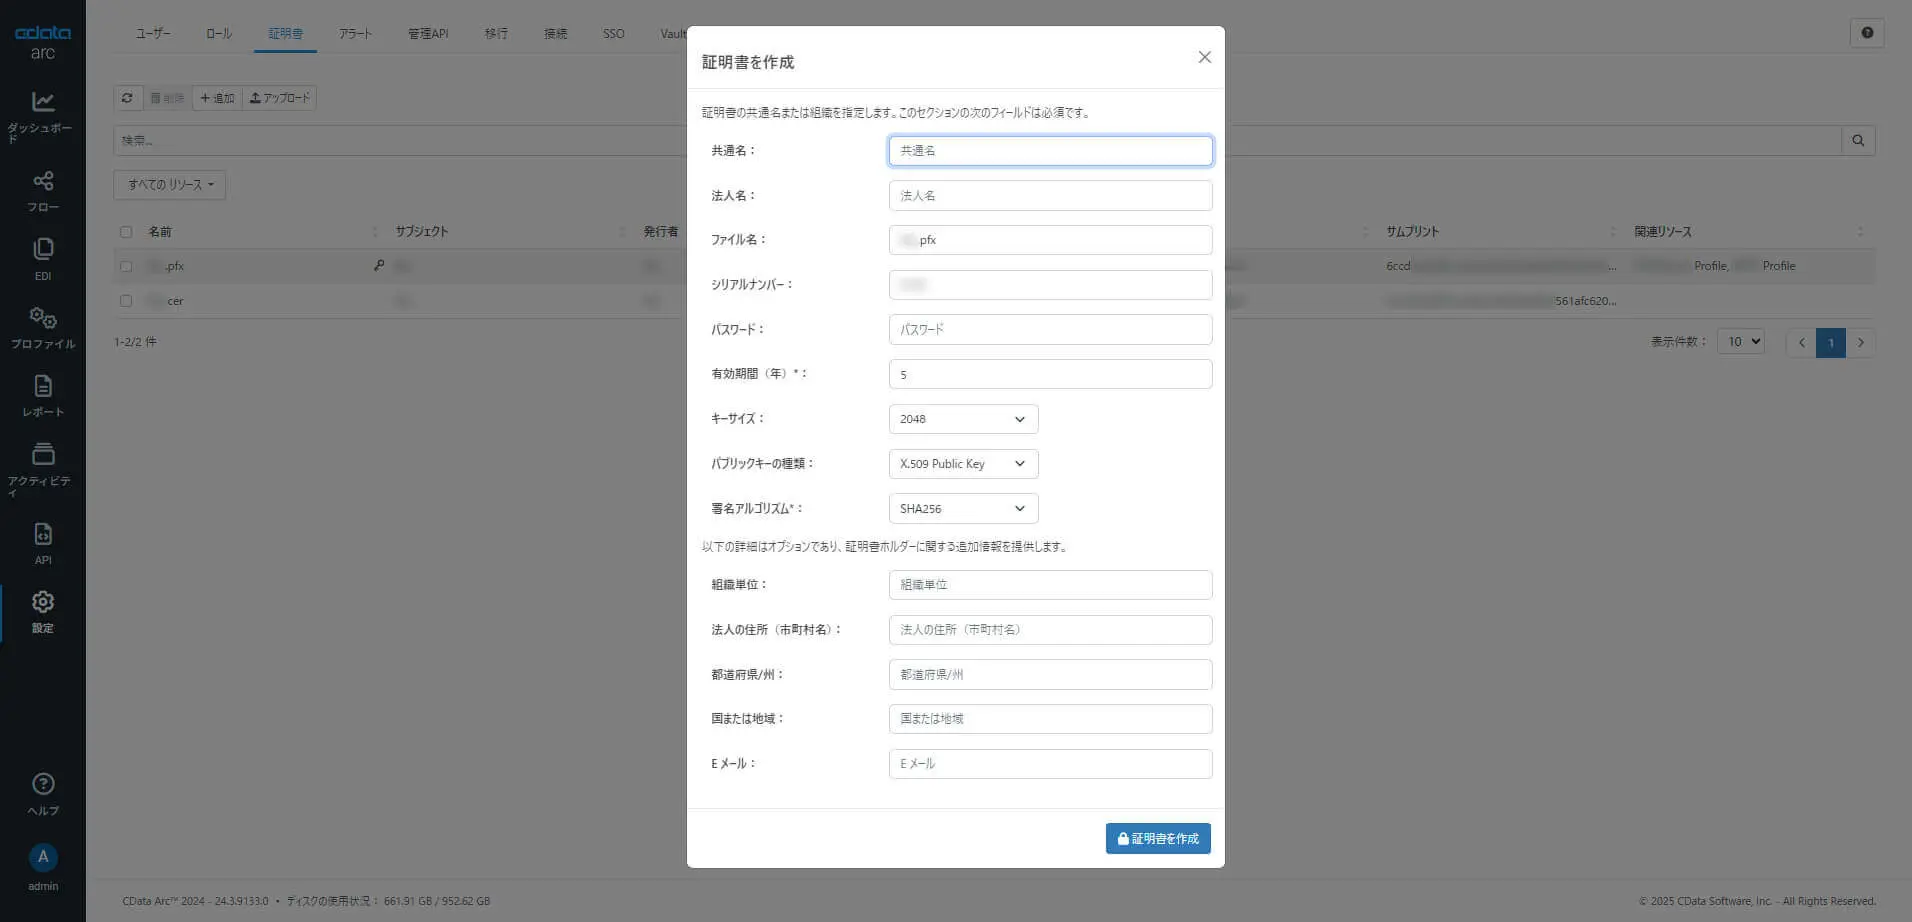Click the 削除 (delete) button
1912x922 pixels.
pos(167,98)
